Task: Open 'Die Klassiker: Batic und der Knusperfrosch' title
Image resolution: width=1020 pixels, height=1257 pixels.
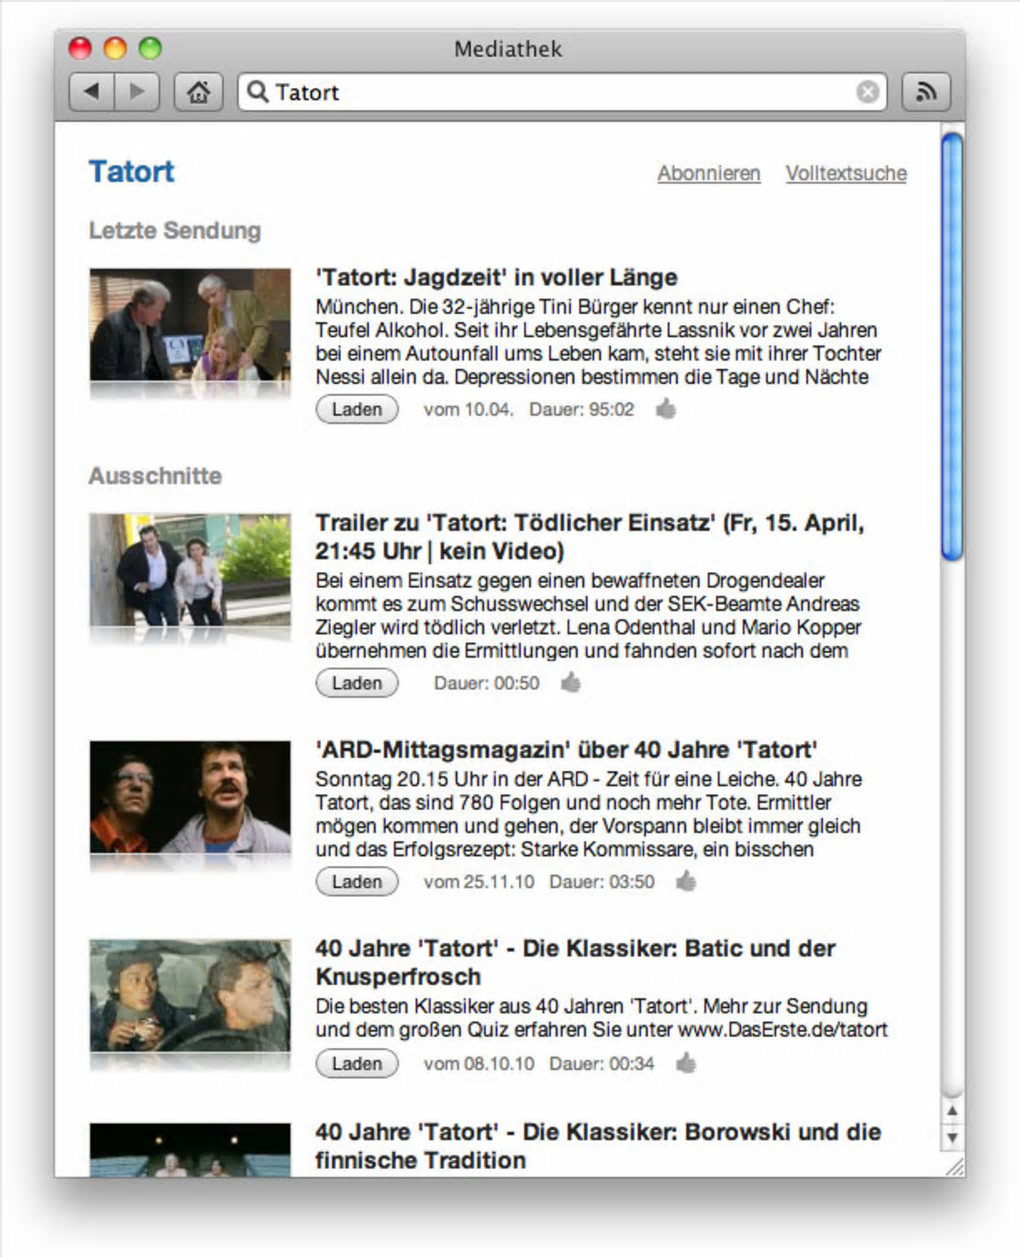Action: point(575,962)
